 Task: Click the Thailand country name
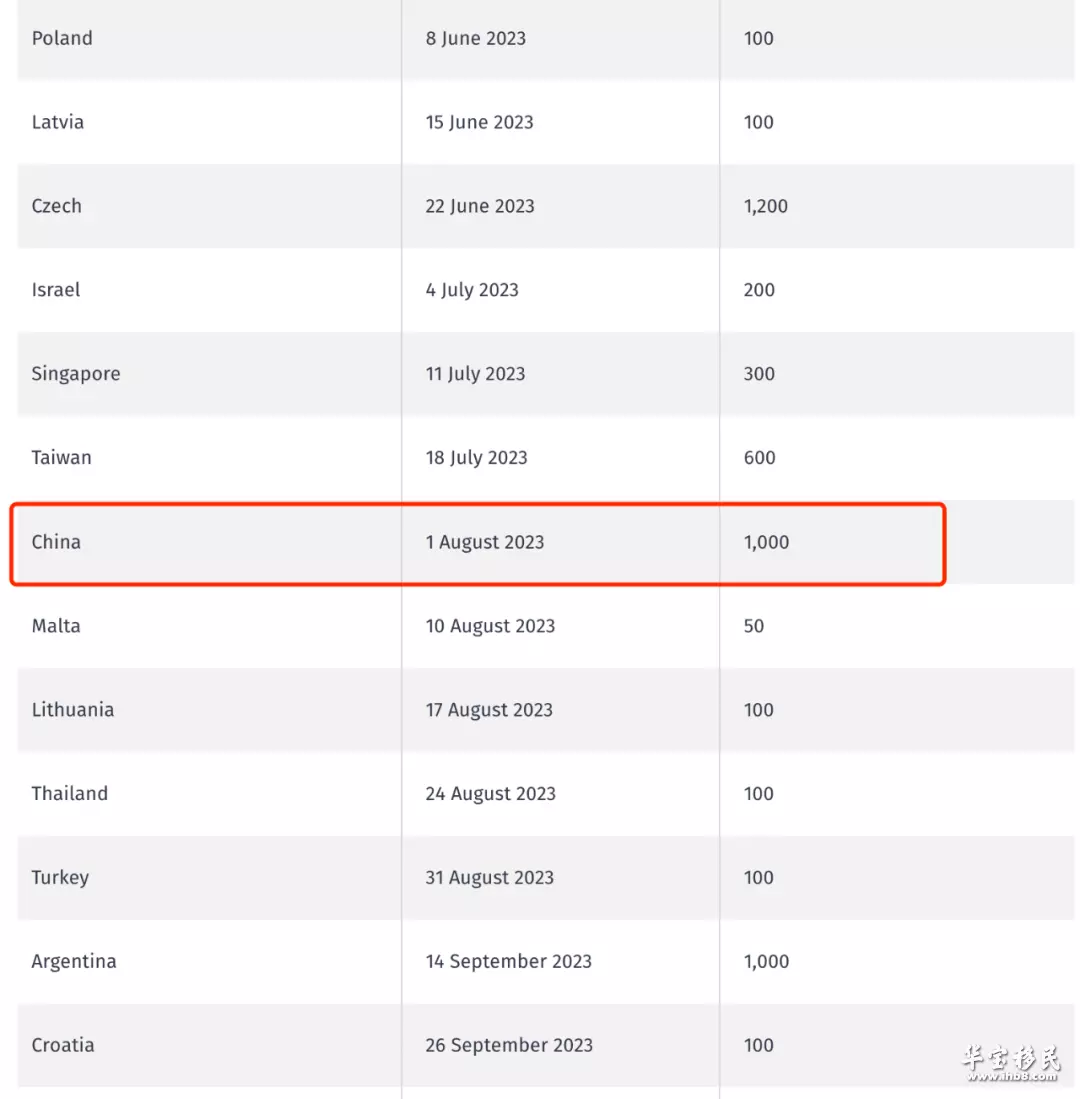coord(70,793)
